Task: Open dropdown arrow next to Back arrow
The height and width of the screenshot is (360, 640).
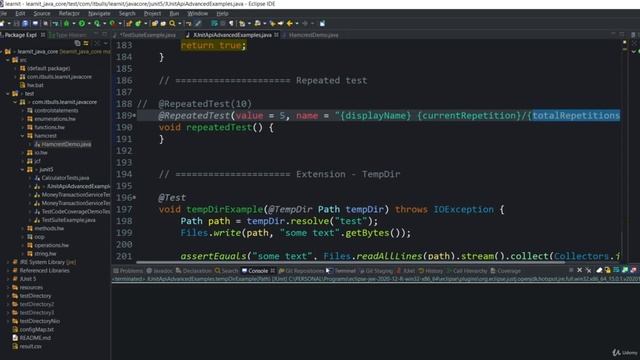Action: click(297, 24)
